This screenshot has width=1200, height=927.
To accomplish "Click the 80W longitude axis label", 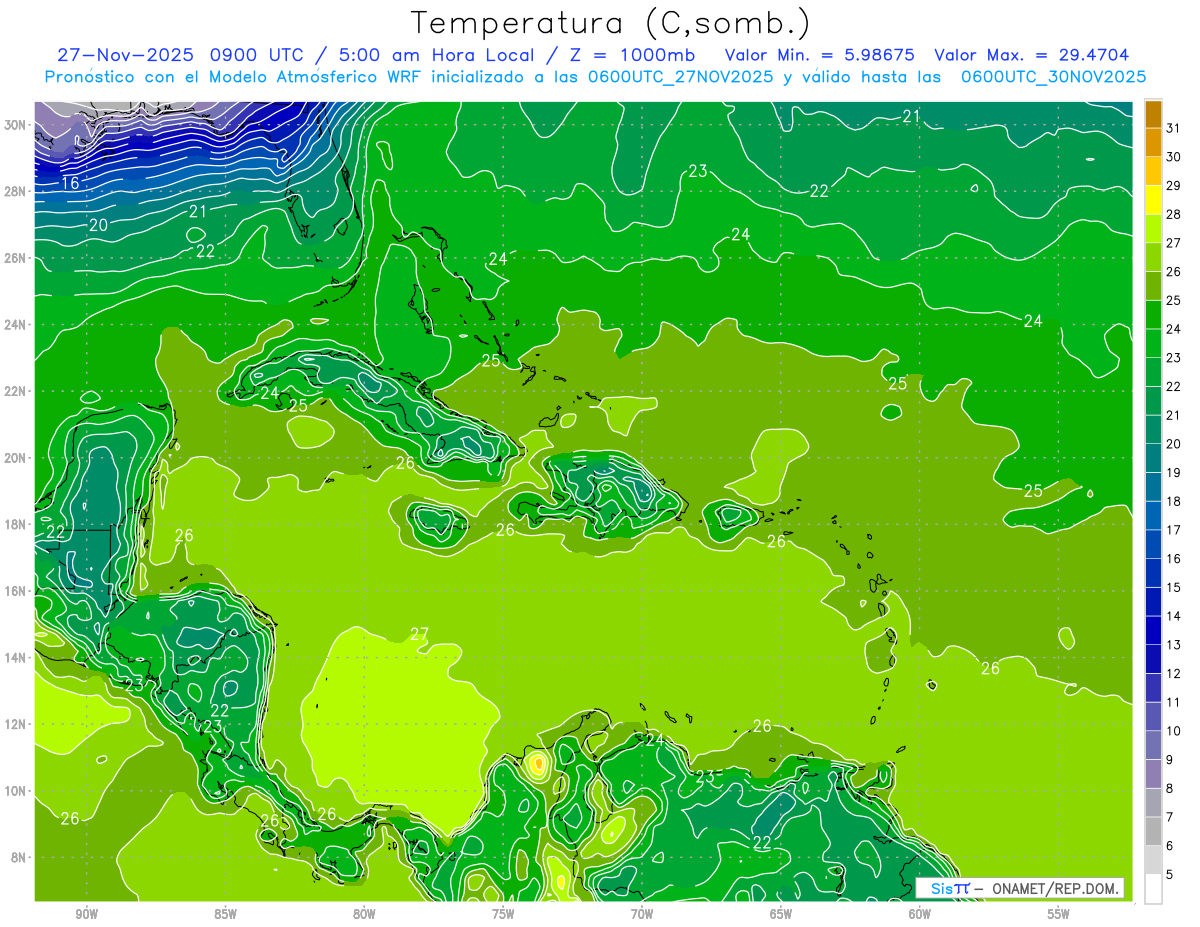I will (364, 914).
